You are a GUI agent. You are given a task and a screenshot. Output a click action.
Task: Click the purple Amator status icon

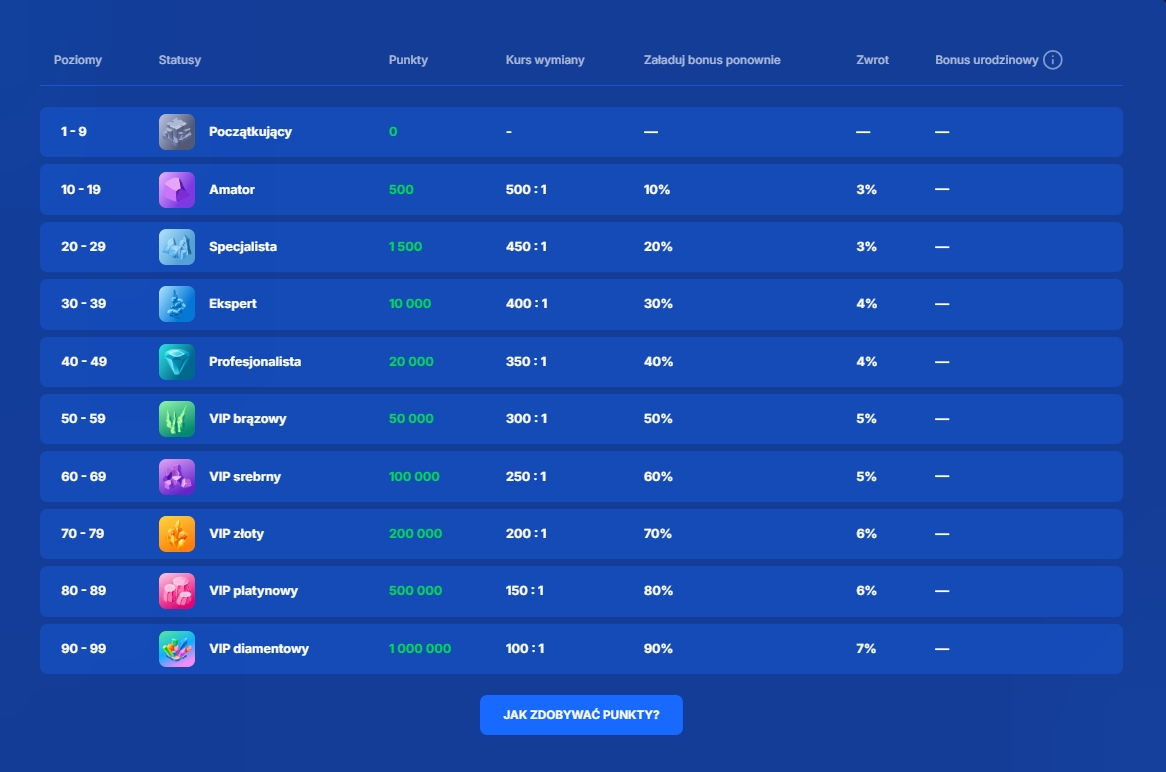pyautogui.click(x=176, y=190)
